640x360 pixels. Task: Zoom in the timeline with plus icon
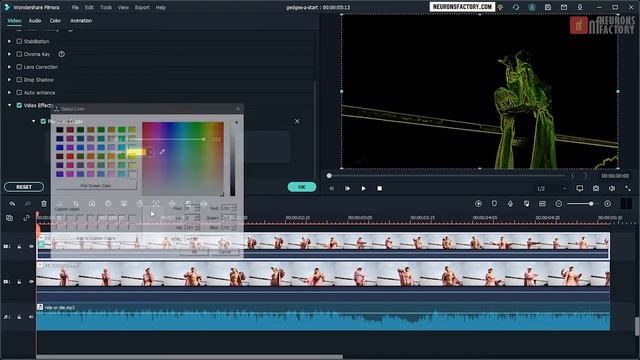tap(607, 204)
